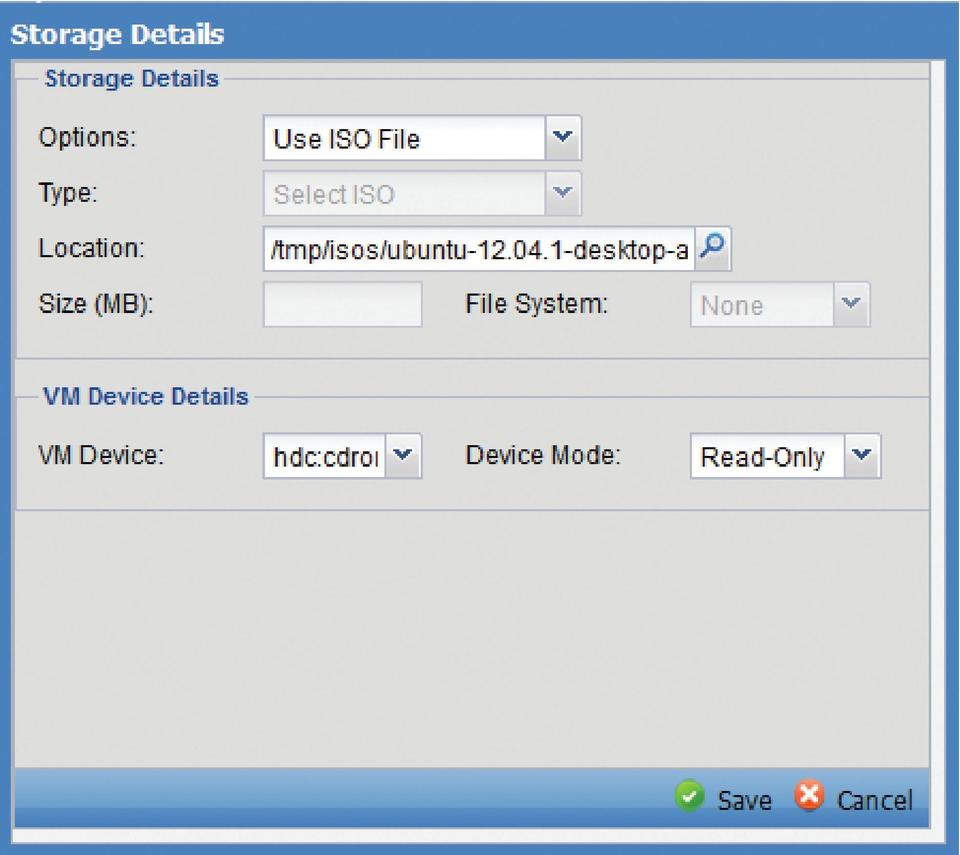The height and width of the screenshot is (855, 960).
Task: Focus the Size (MB) input box
Action: [342, 304]
